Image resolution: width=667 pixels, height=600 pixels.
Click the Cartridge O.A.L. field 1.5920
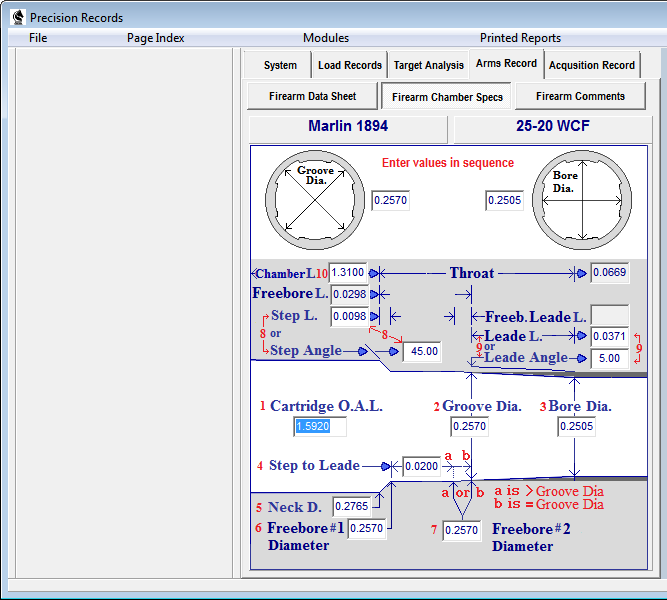[320, 426]
